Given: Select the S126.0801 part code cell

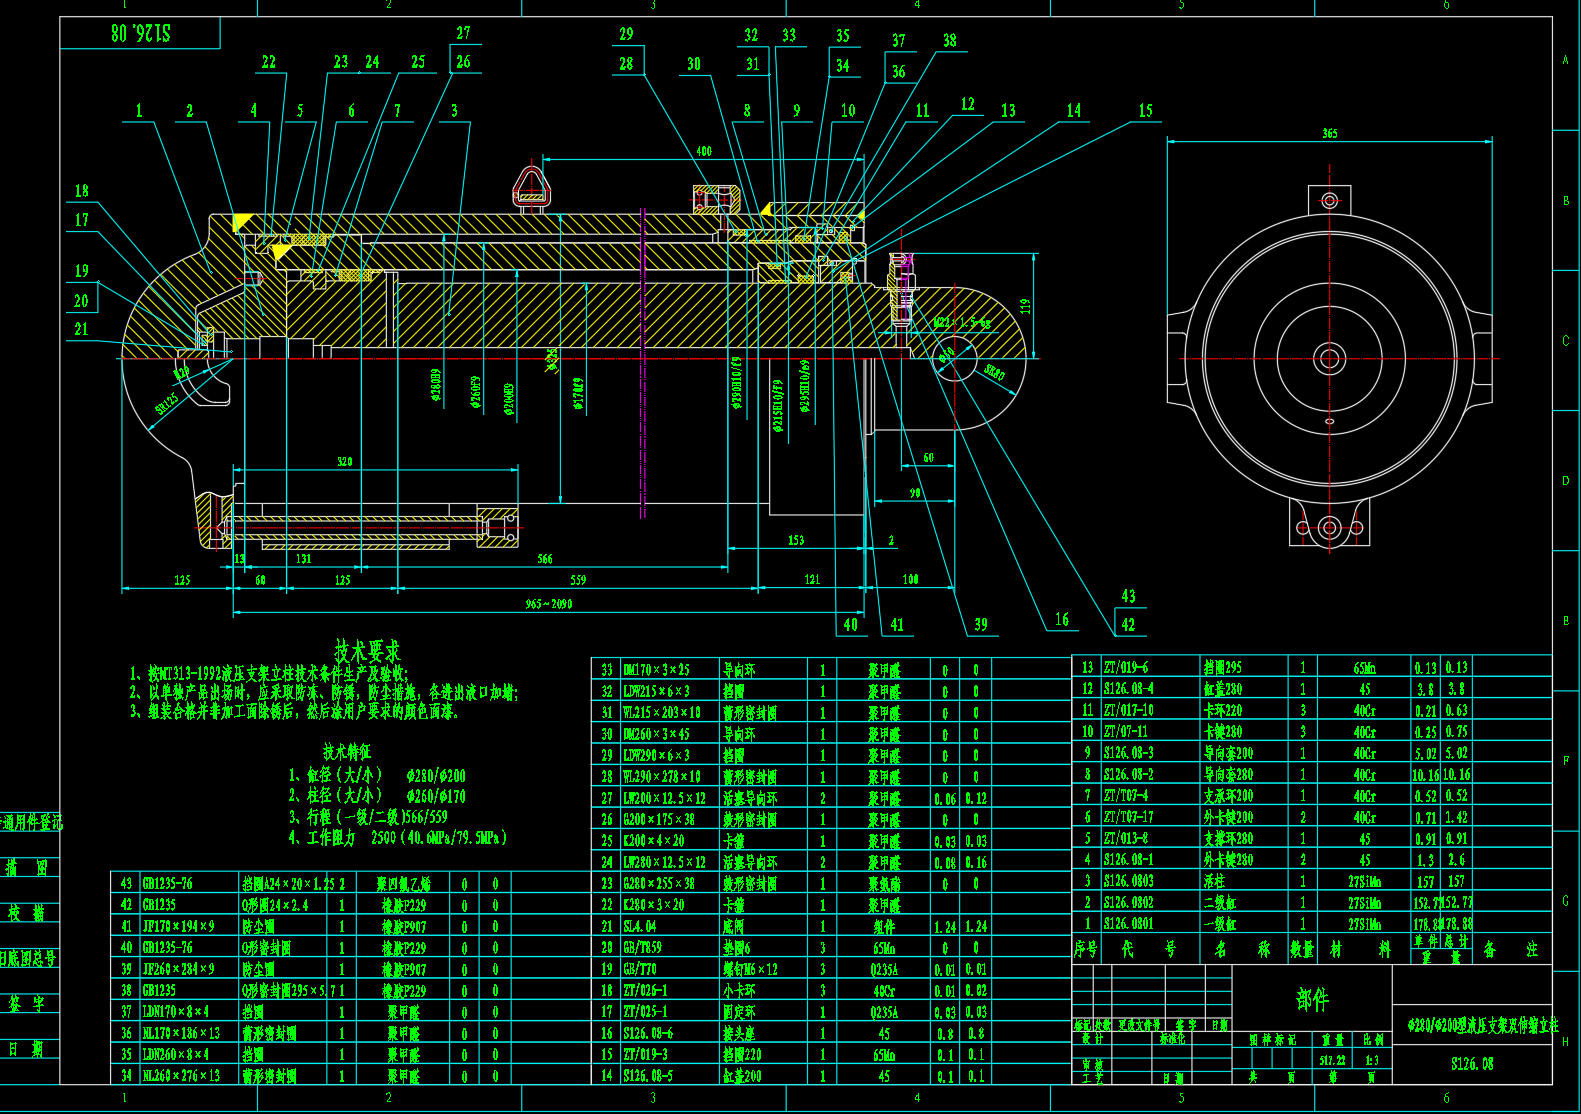Looking at the screenshot, I should pyautogui.click(x=1128, y=924).
